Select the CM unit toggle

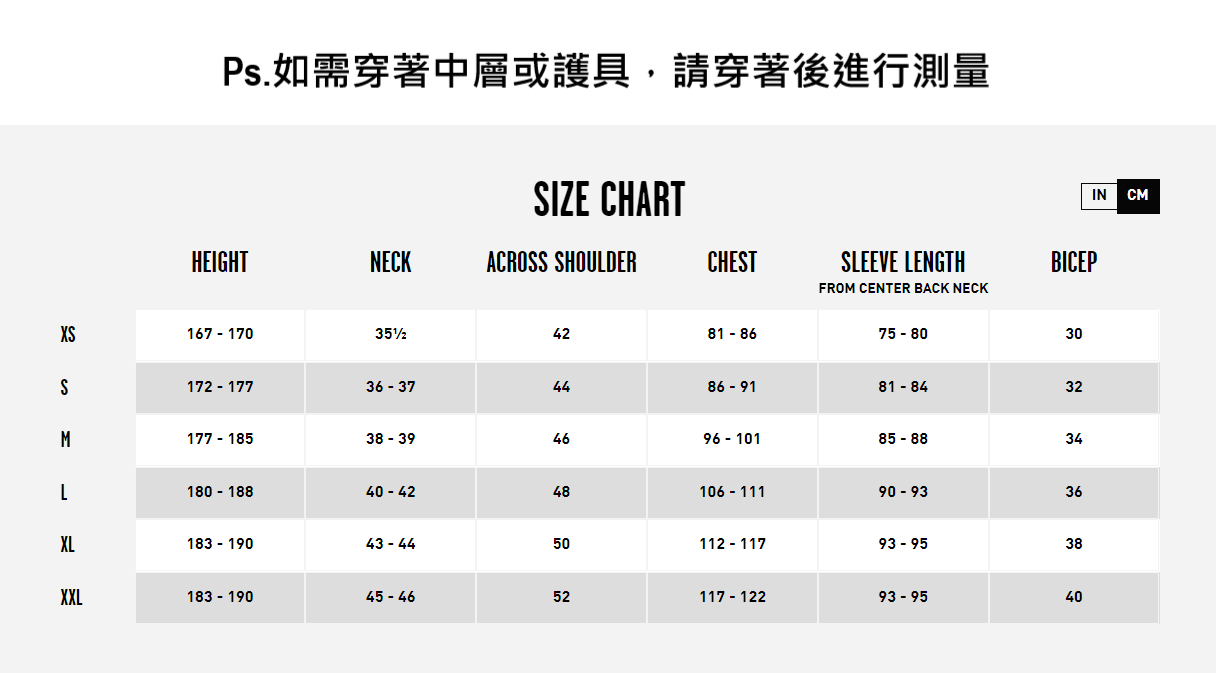(x=1138, y=196)
